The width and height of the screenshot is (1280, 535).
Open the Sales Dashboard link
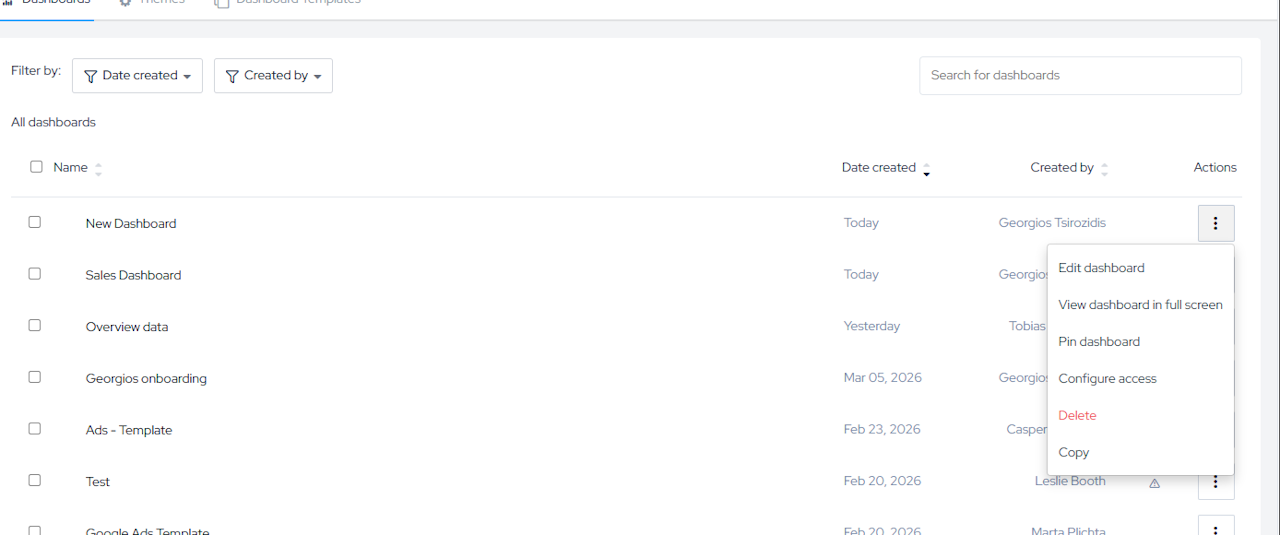coord(133,275)
